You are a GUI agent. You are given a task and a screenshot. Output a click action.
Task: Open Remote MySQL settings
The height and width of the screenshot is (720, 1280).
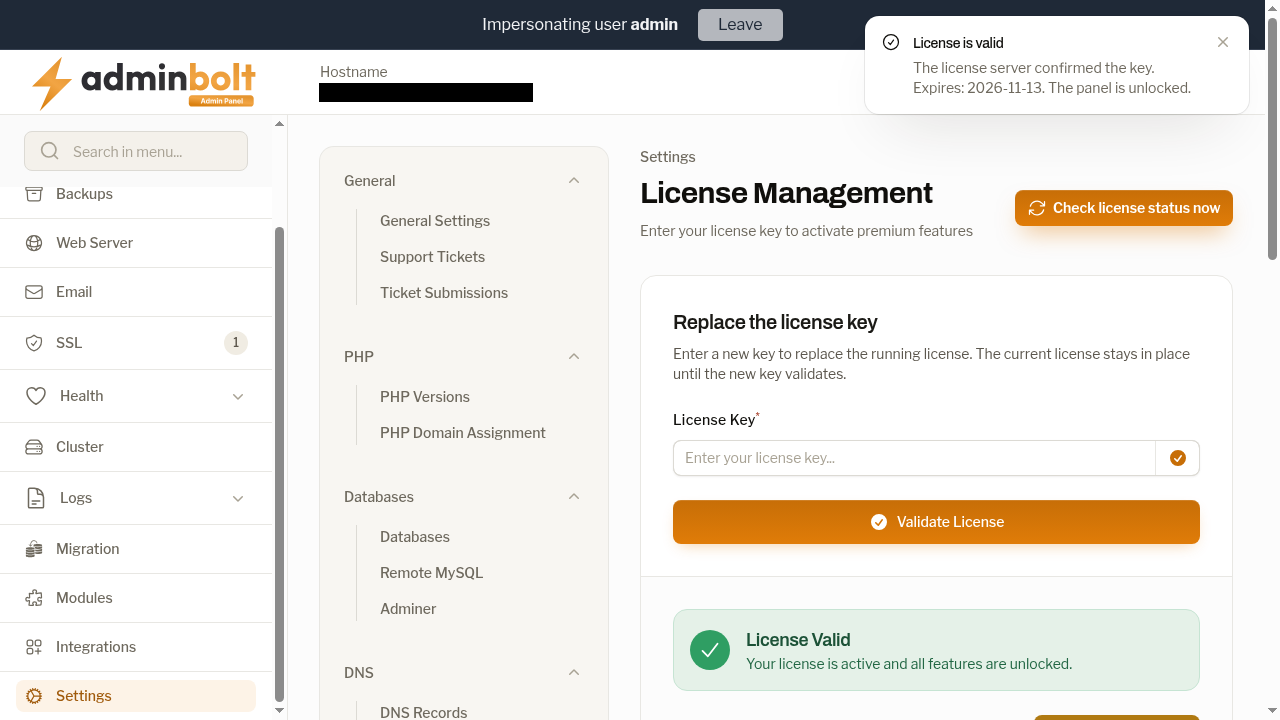click(x=431, y=573)
